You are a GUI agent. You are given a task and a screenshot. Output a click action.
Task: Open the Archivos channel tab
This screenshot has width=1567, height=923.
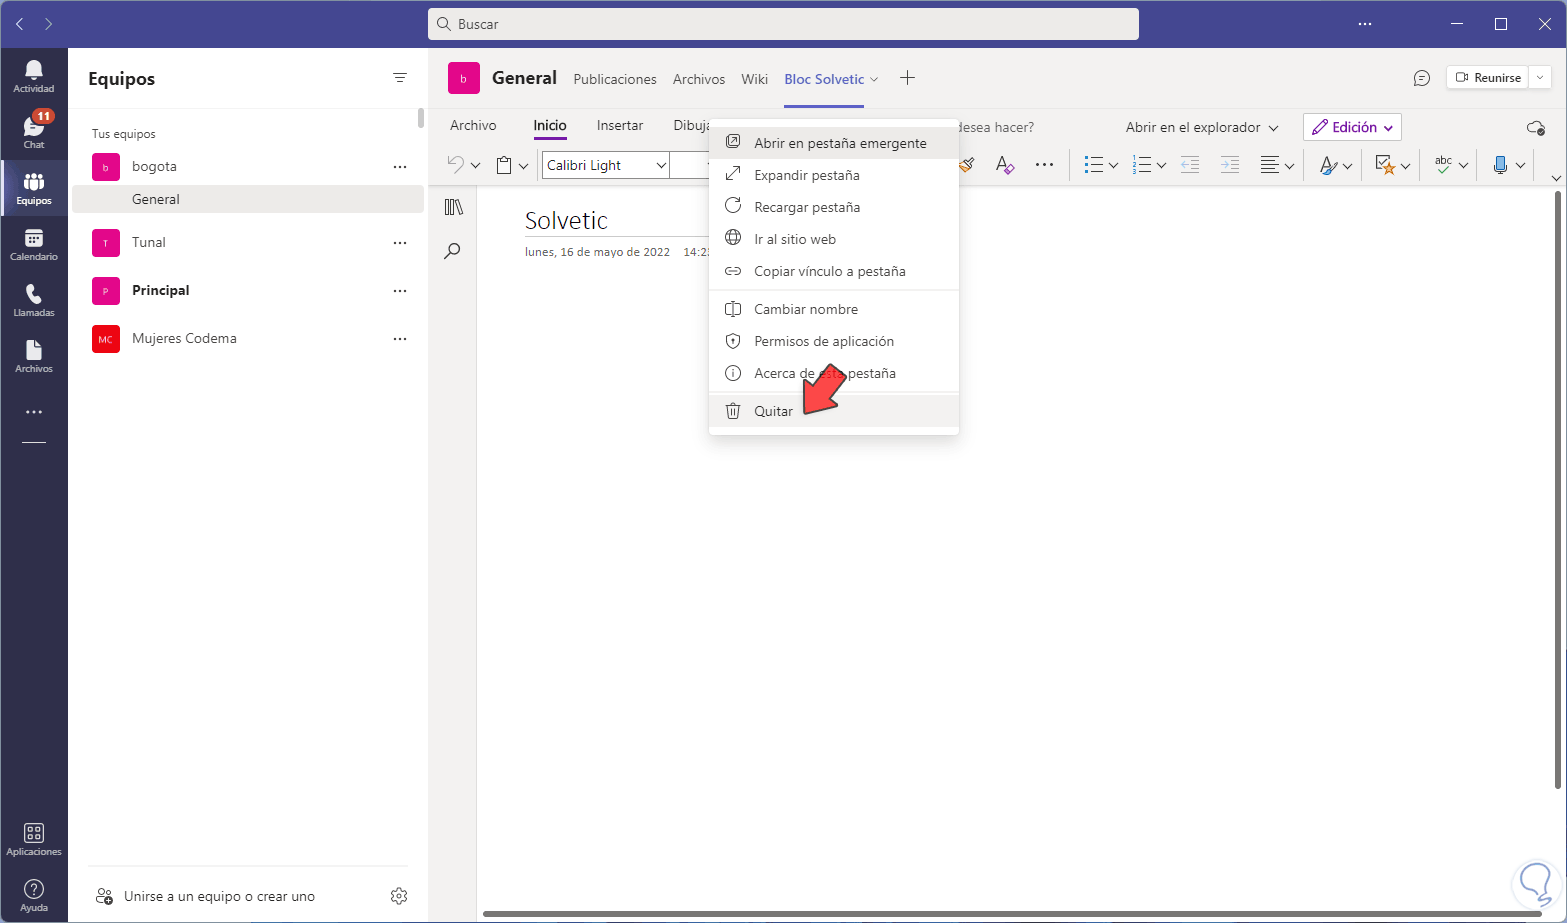(x=699, y=79)
